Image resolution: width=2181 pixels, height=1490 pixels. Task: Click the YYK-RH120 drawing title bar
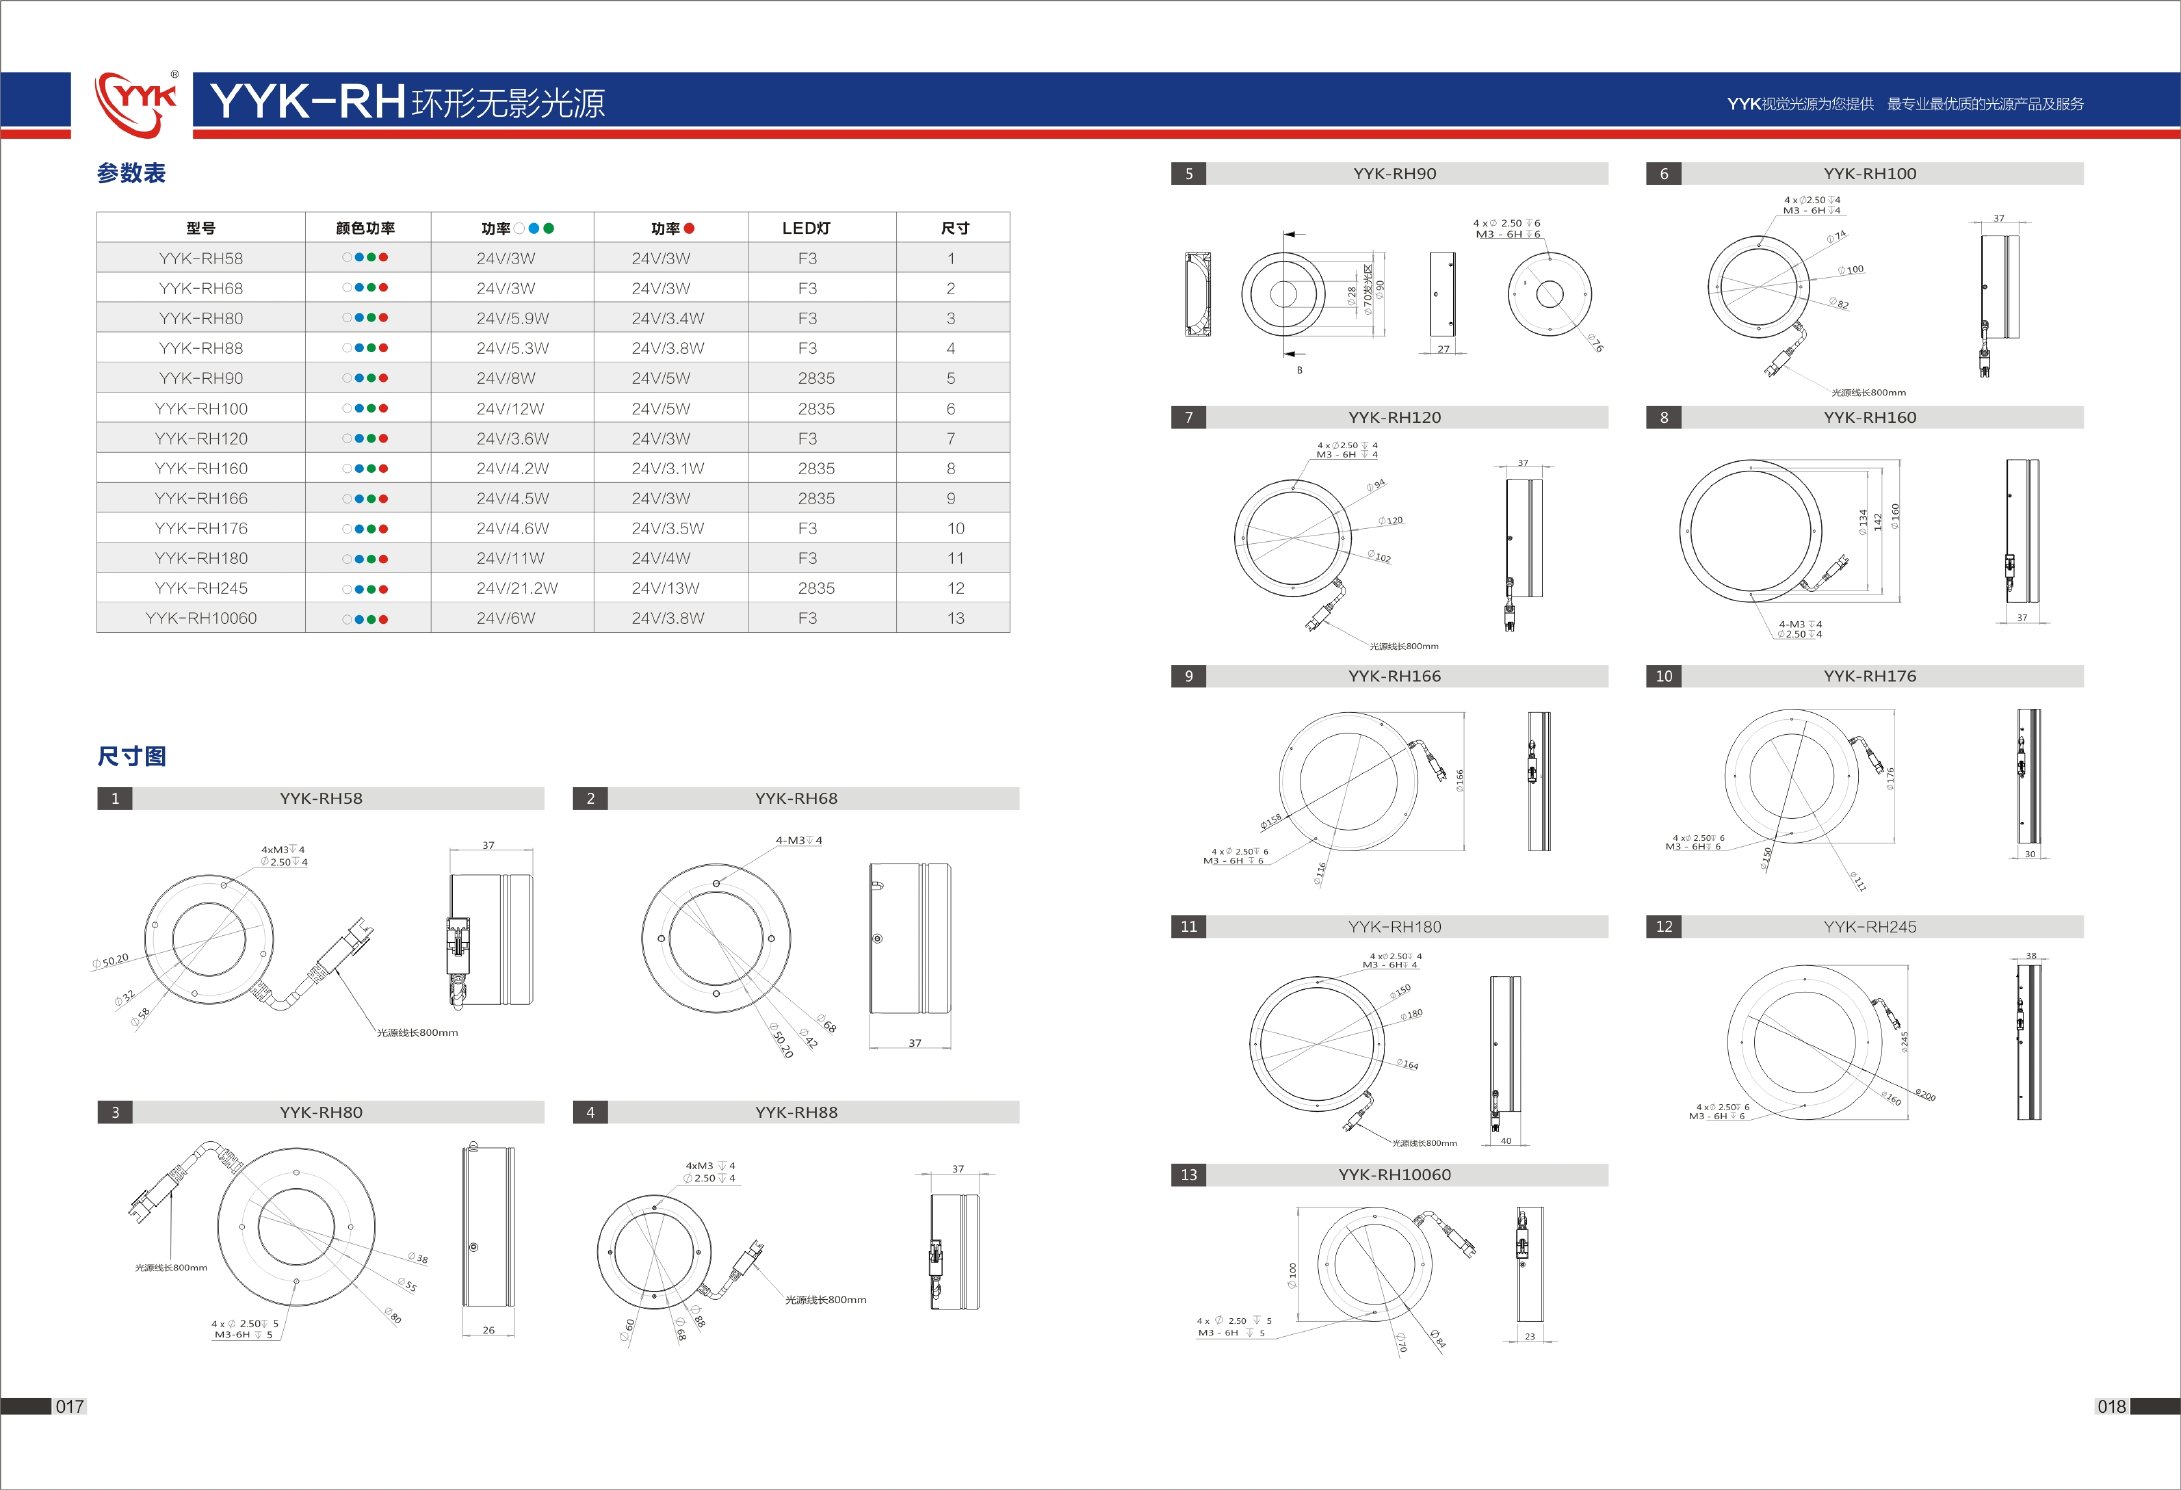1407,418
